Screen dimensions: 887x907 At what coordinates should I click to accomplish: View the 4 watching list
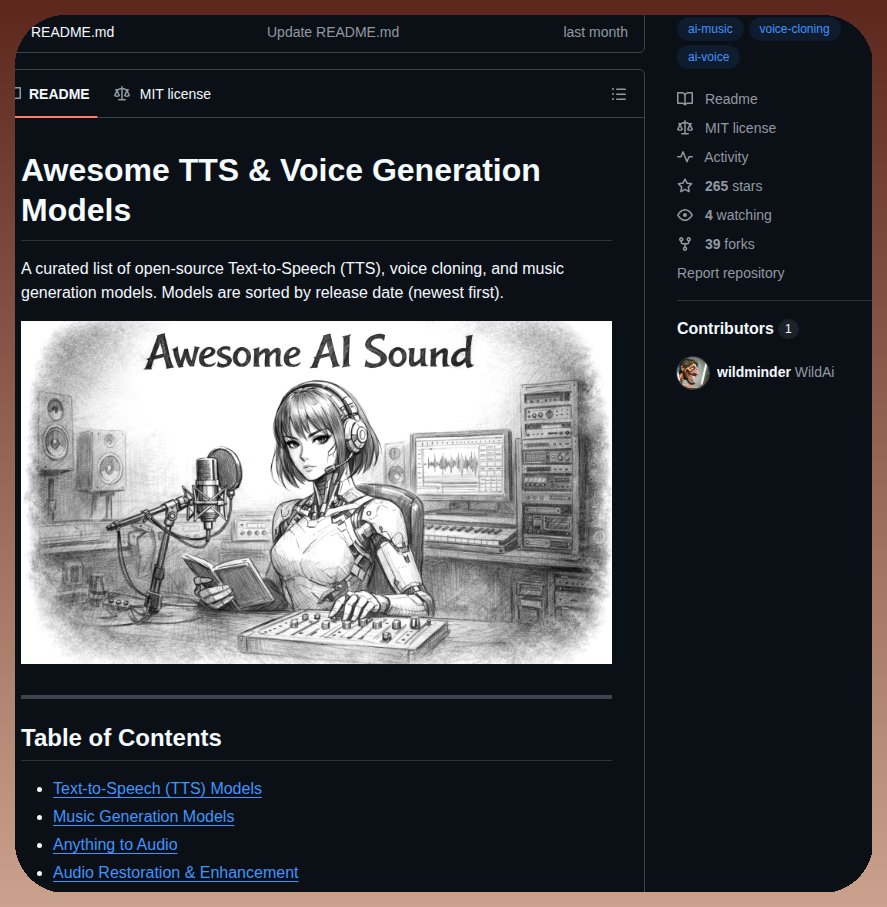pyautogui.click(x=738, y=215)
